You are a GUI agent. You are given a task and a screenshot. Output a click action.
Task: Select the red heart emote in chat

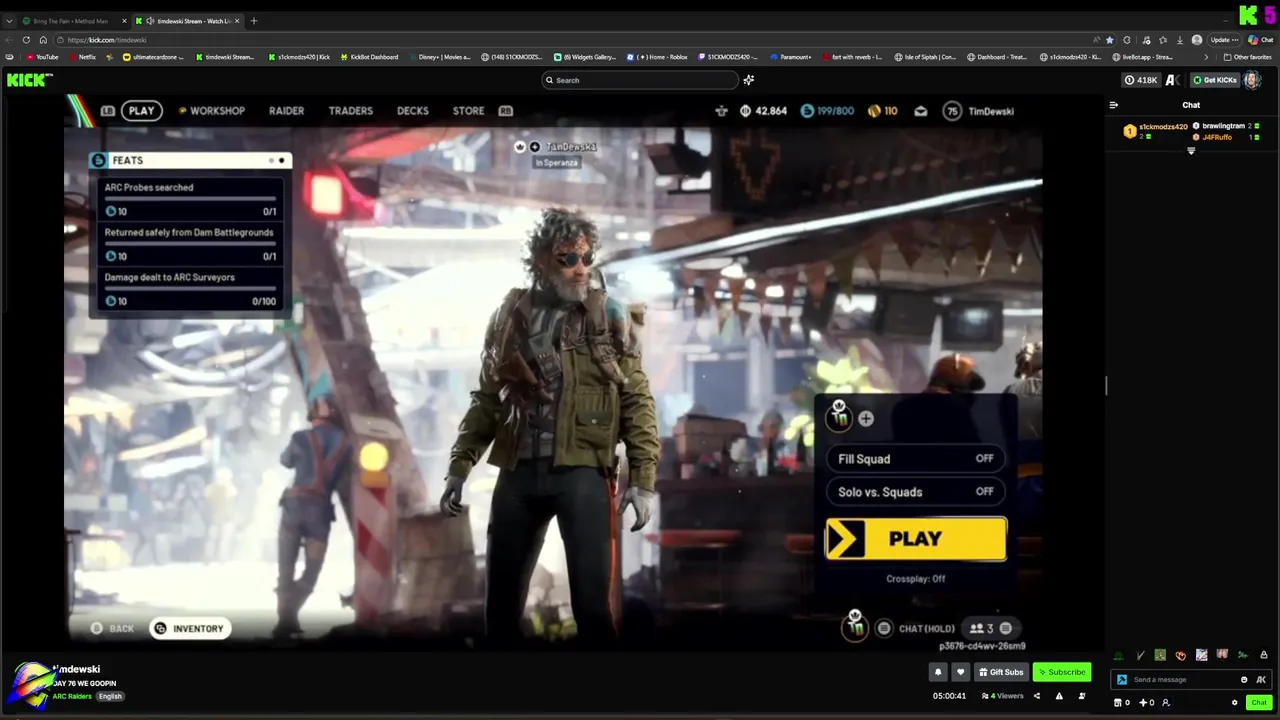tap(1181, 656)
